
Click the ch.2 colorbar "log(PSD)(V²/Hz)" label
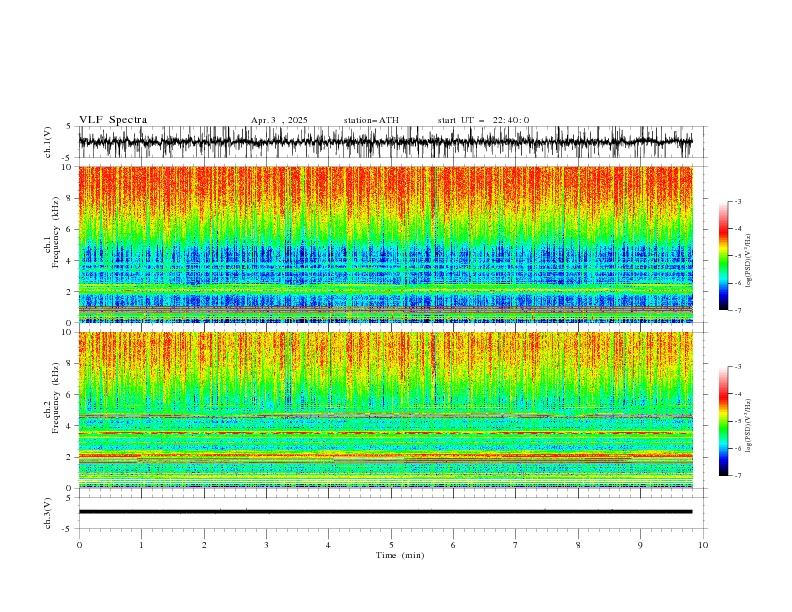pos(749,426)
